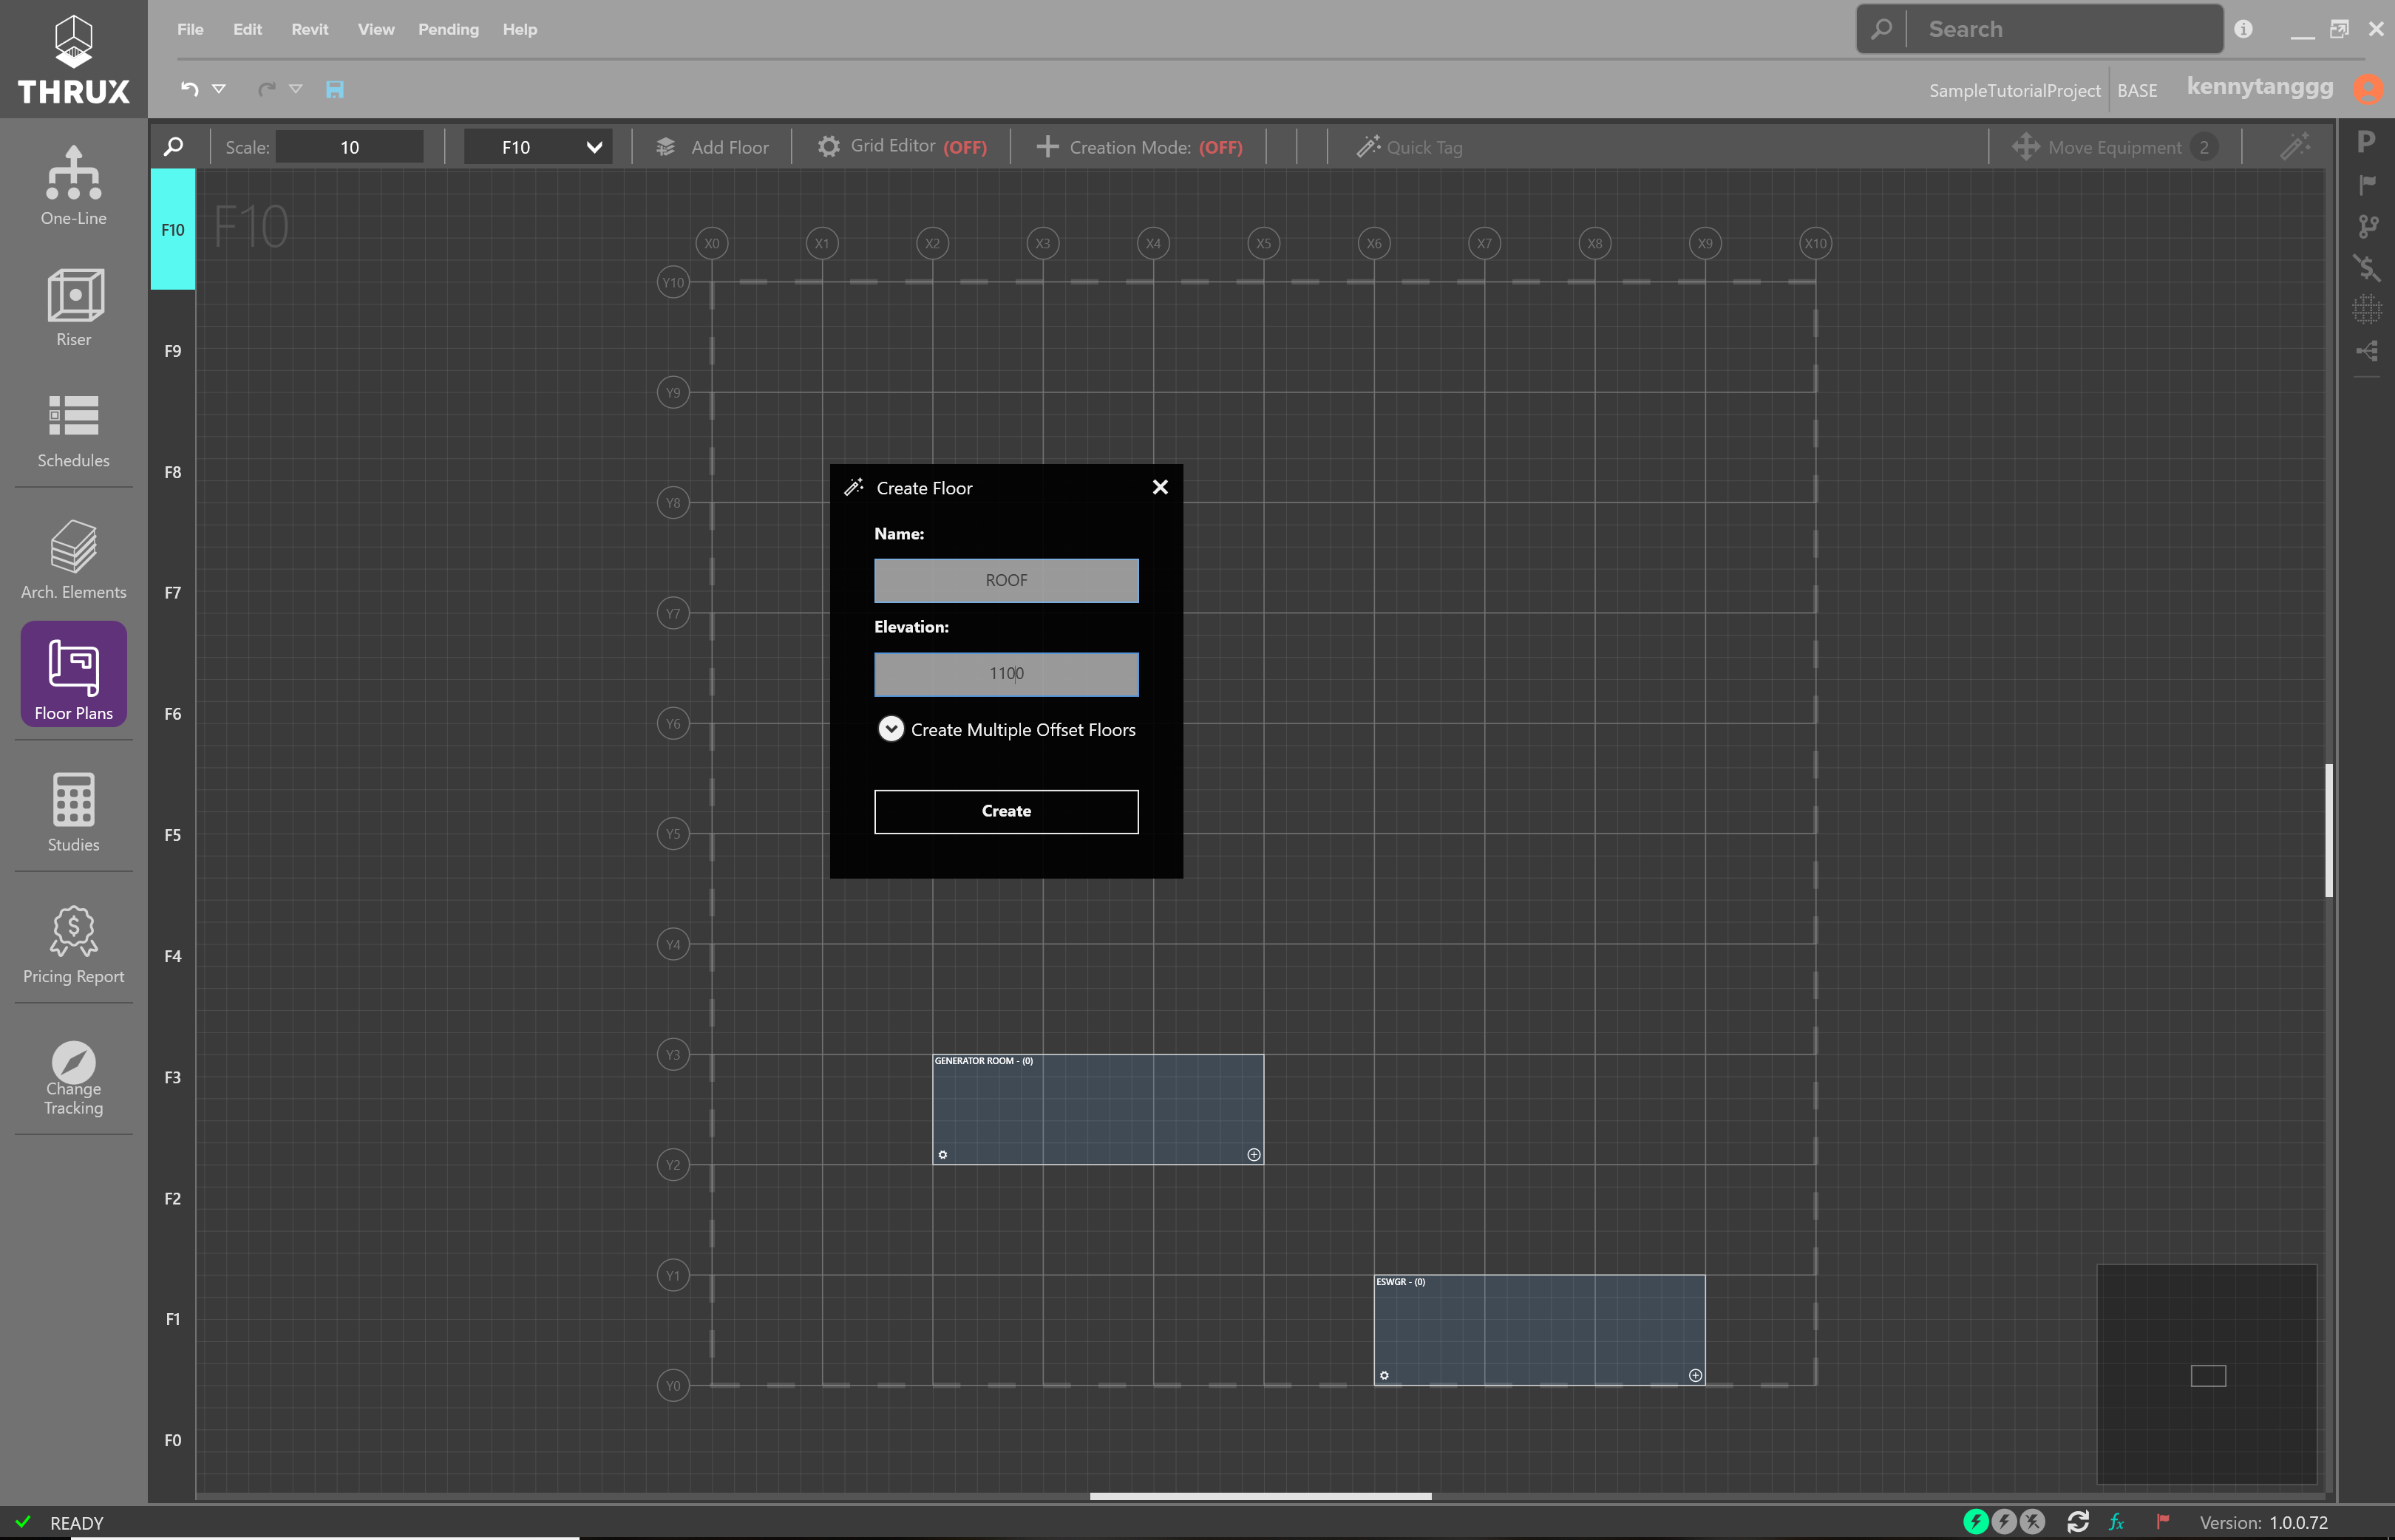2395x1540 pixels.
Task: Click the redo arrow icon
Action: click(x=266, y=89)
